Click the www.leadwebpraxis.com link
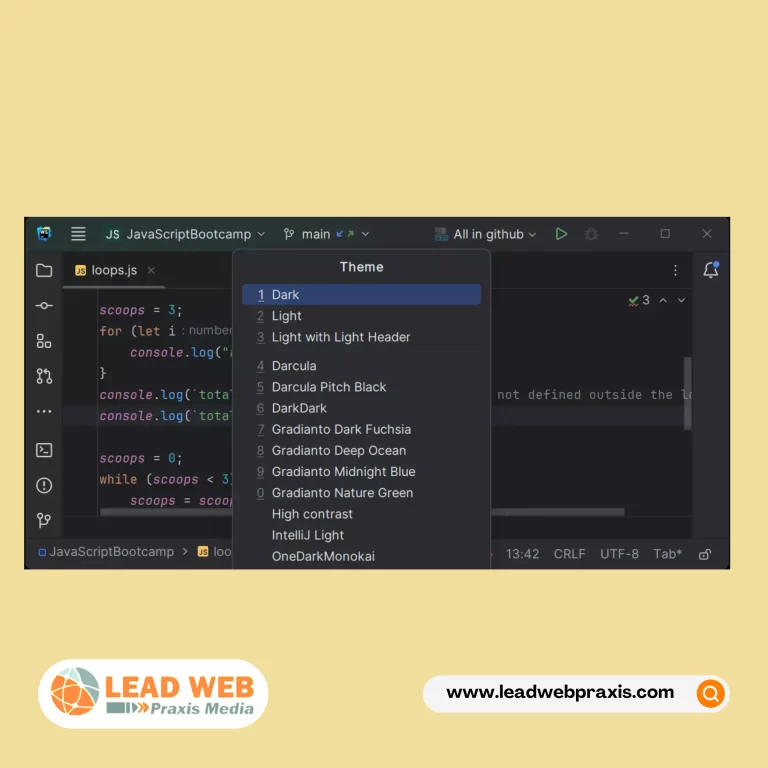768x768 pixels. pyautogui.click(x=560, y=692)
